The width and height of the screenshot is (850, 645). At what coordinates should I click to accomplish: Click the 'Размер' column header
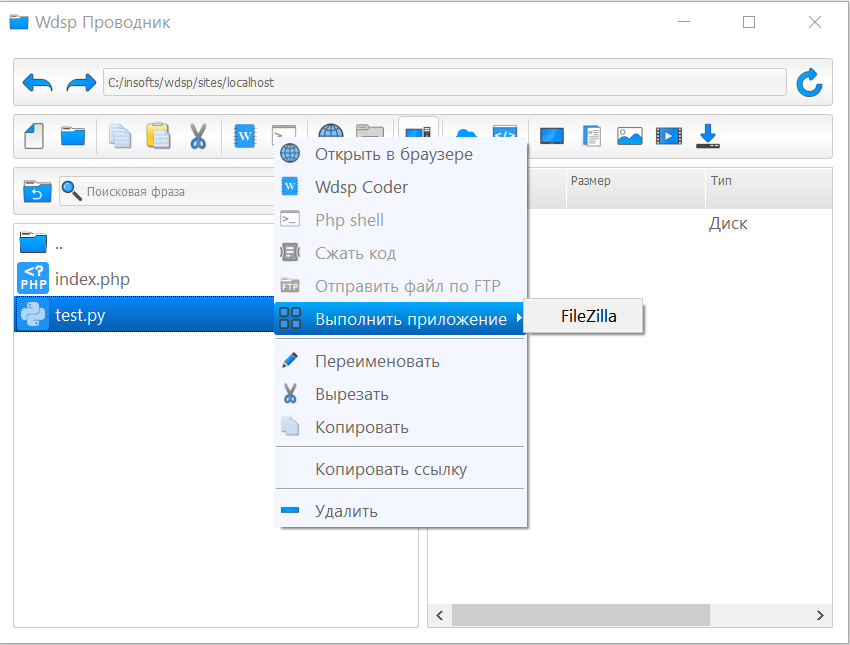click(635, 188)
